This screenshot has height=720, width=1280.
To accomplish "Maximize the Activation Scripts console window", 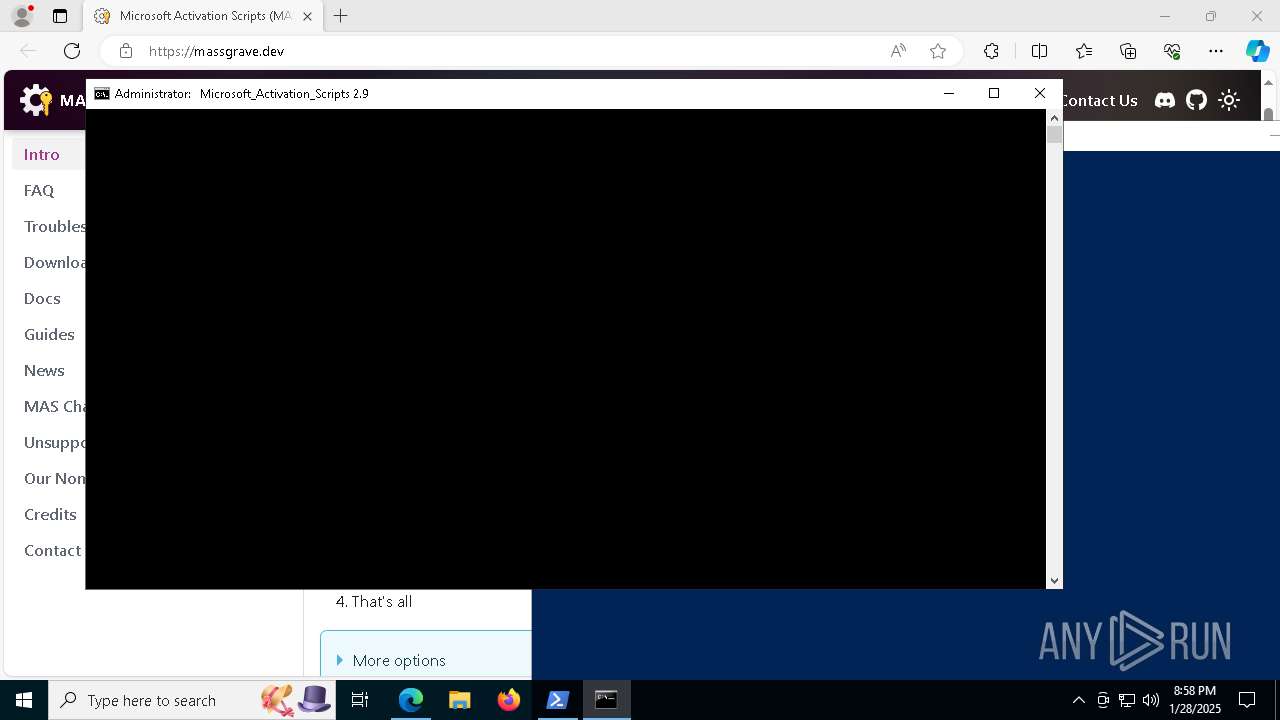I will [x=994, y=93].
